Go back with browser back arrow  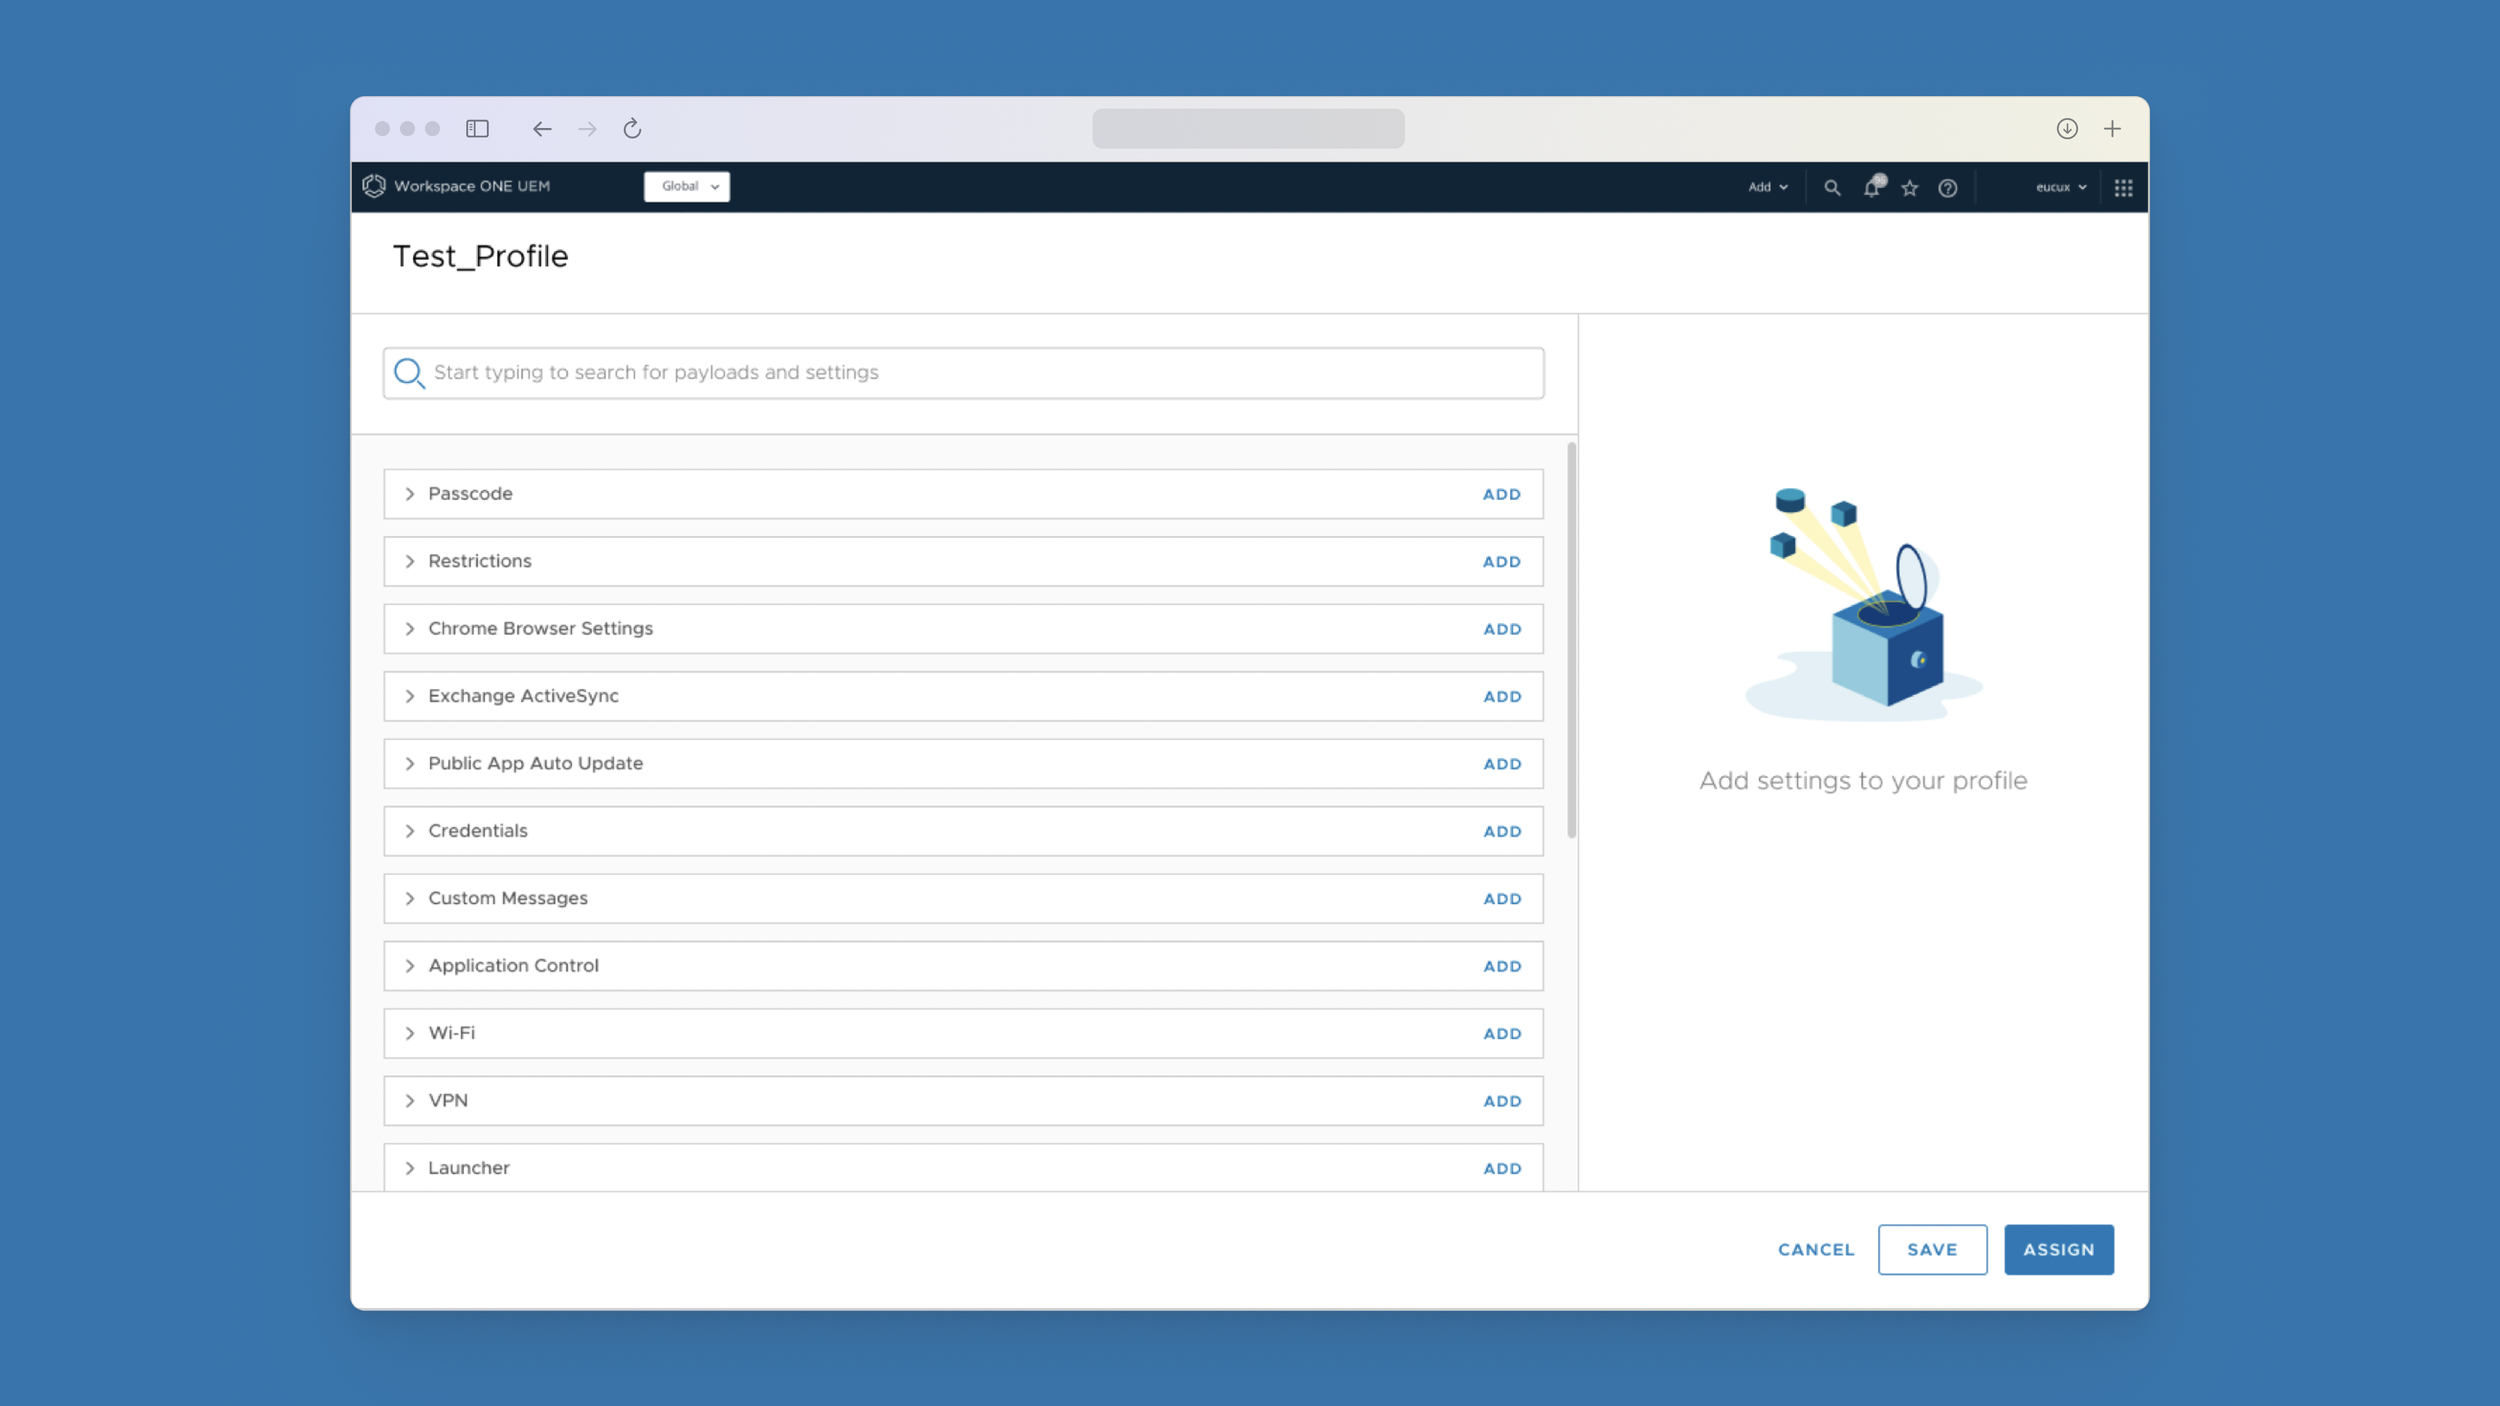[x=542, y=129]
